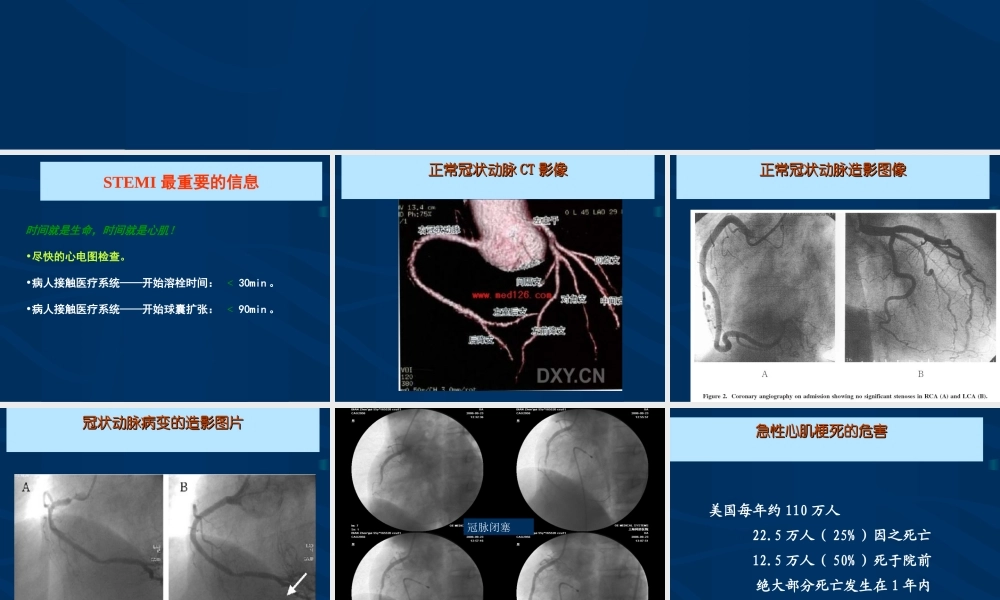Click angiogram image labeled A
Image resolution: width=1000 pixels, height=600 pixels.
pos(763,285)
